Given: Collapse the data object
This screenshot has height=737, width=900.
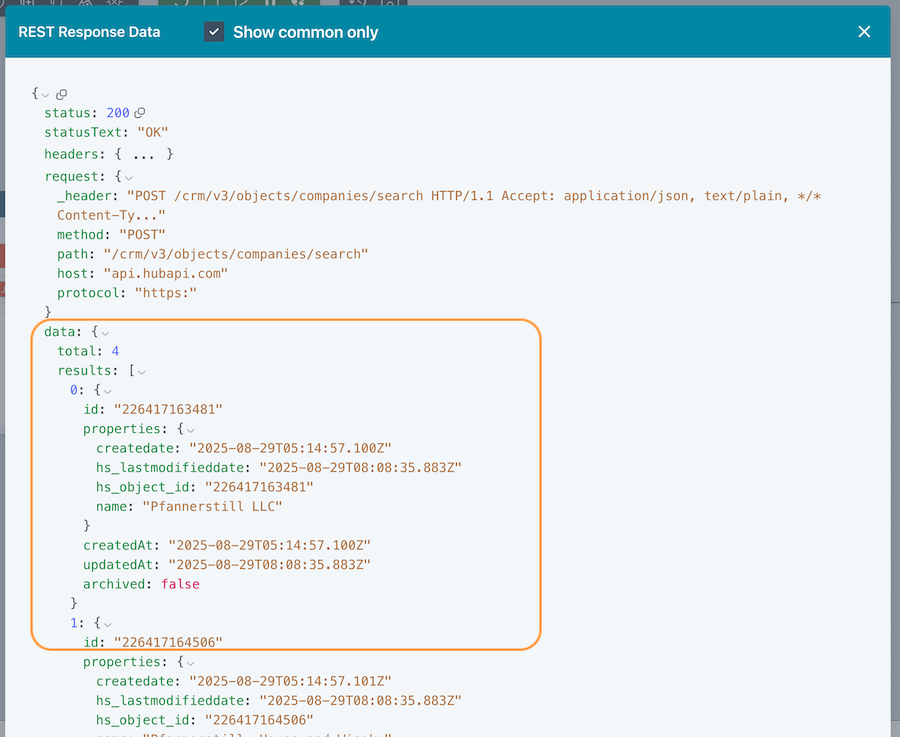Looking at the screenshot, I should pos(105,331).
